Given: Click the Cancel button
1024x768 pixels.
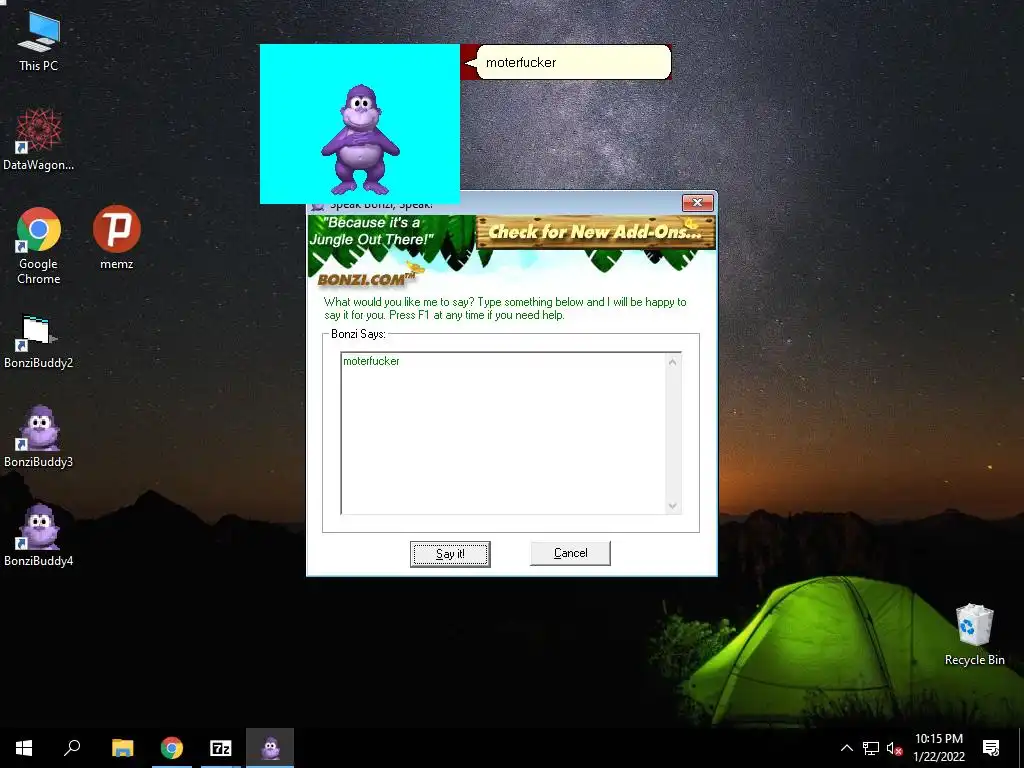Looking at the screenshot, I should click(570, 553).
